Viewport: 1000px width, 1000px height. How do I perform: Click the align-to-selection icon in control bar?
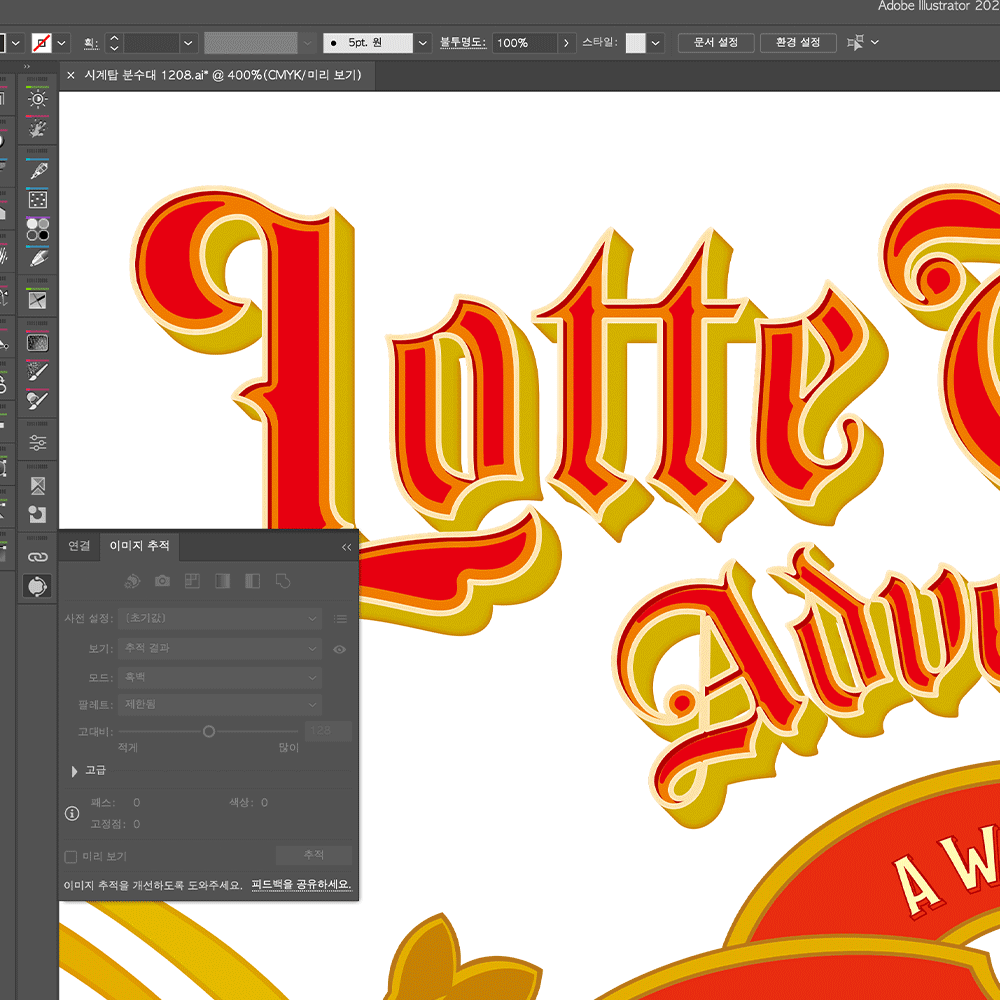(855, 43)
